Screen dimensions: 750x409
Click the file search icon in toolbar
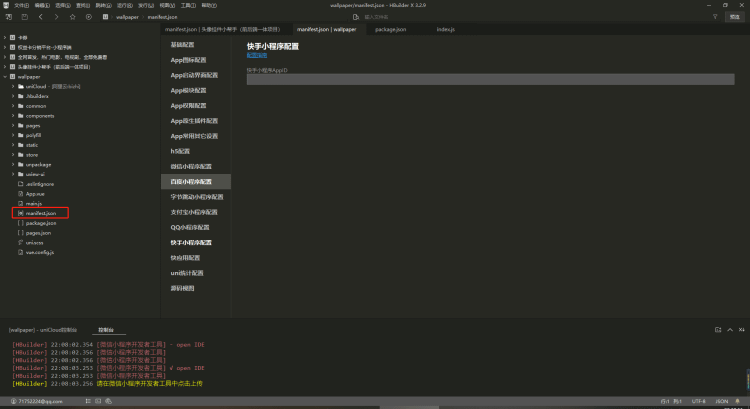pos(355,17)
